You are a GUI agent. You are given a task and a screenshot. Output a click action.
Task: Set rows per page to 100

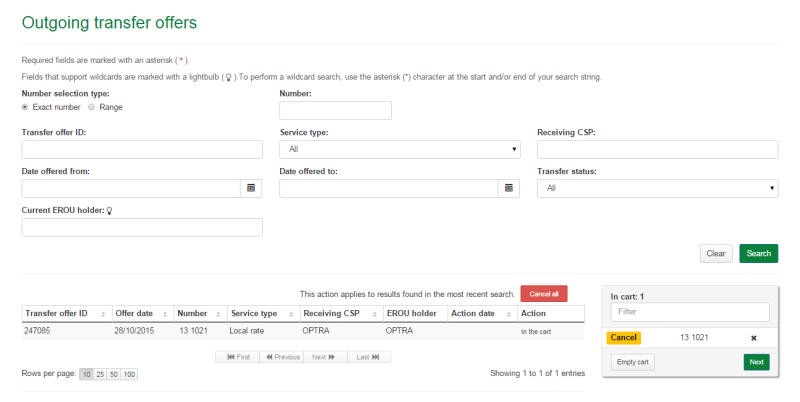129,374
